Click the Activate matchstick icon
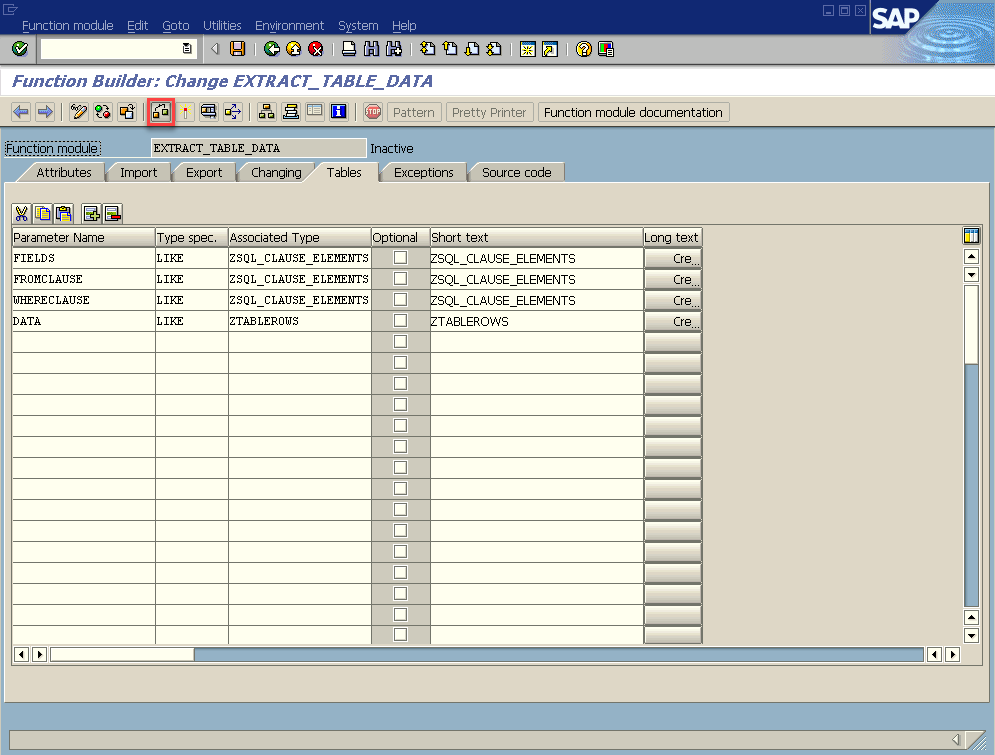 [185, 112]
